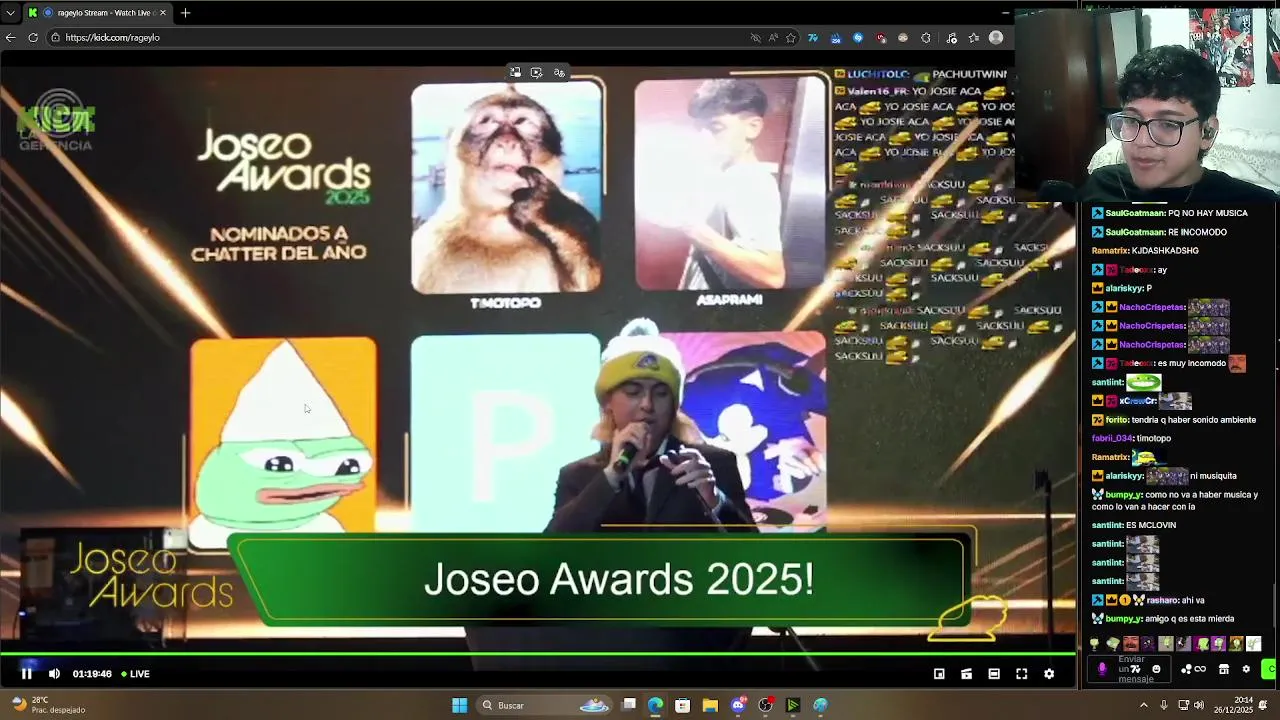Open the 7TV browser extension
Image resolution: width=1280 pixels, height=720 pixels.
coord(813,38)
